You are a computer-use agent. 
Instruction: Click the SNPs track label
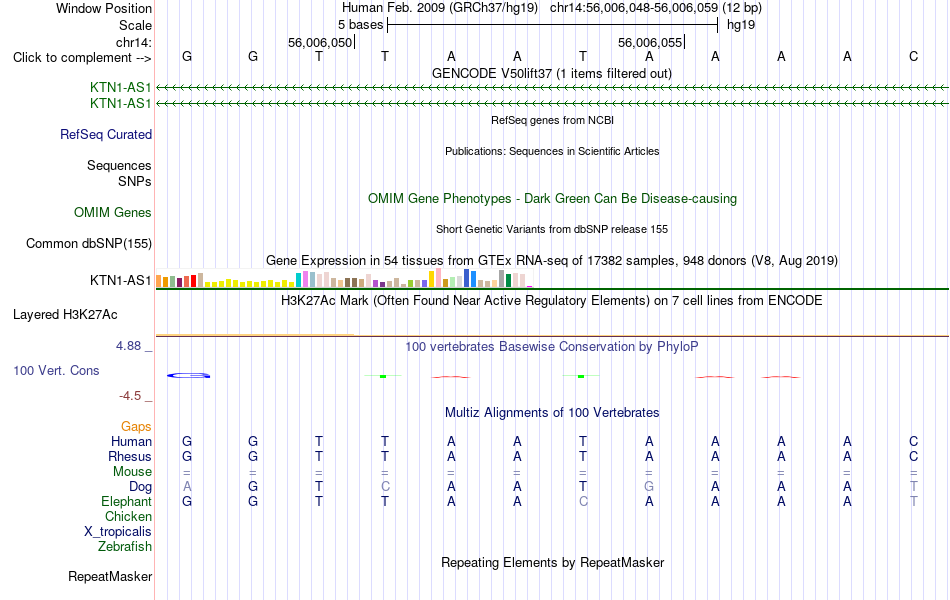[x=135, y=181]
